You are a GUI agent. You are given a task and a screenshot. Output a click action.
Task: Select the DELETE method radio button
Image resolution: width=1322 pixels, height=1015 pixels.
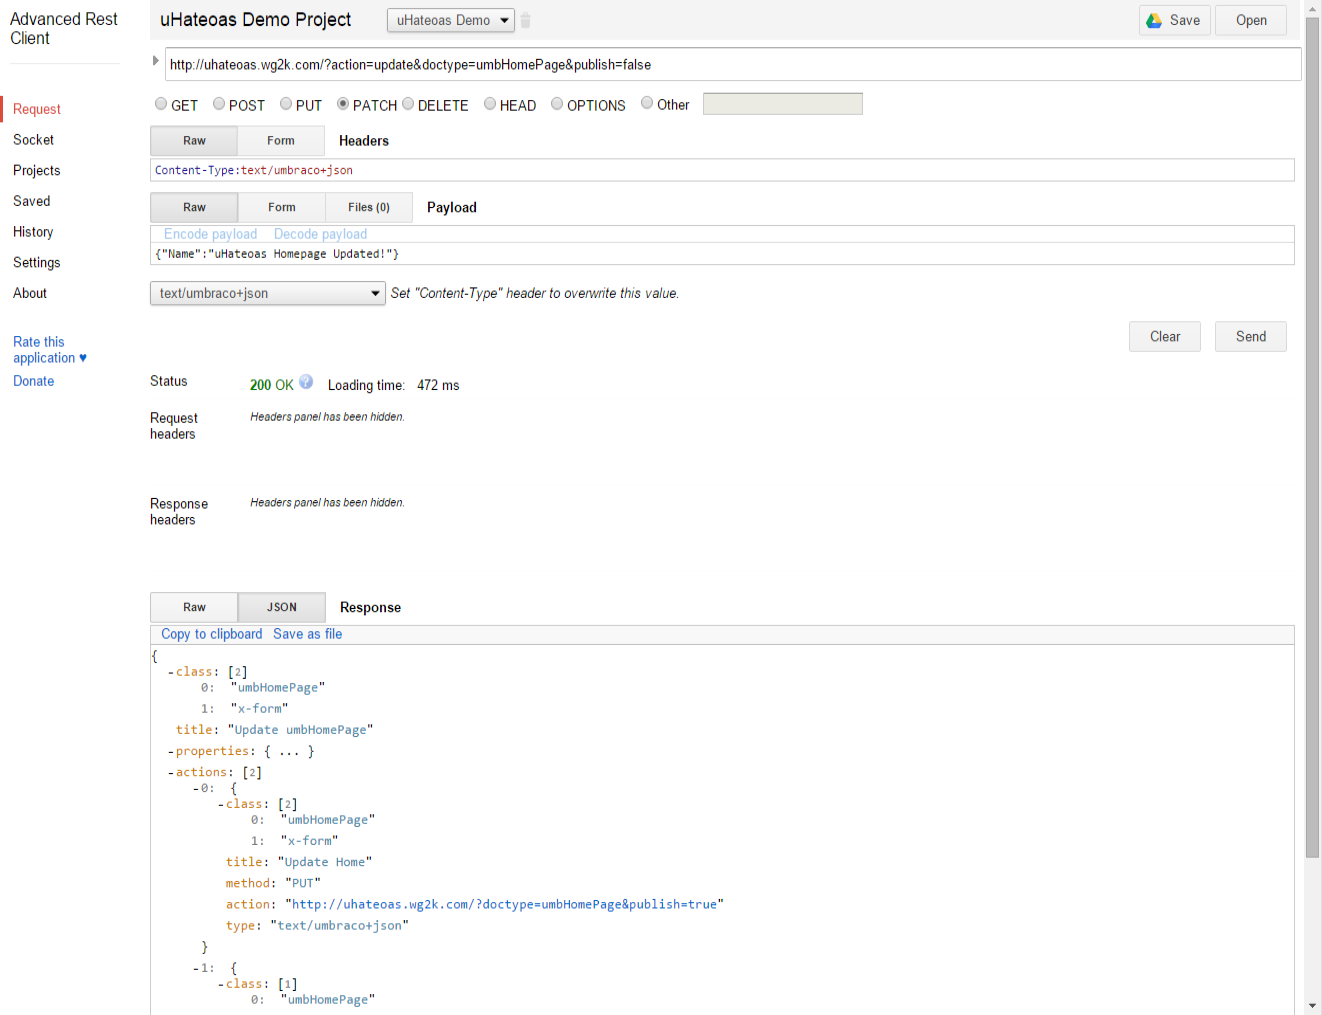(x=408, y=104)
